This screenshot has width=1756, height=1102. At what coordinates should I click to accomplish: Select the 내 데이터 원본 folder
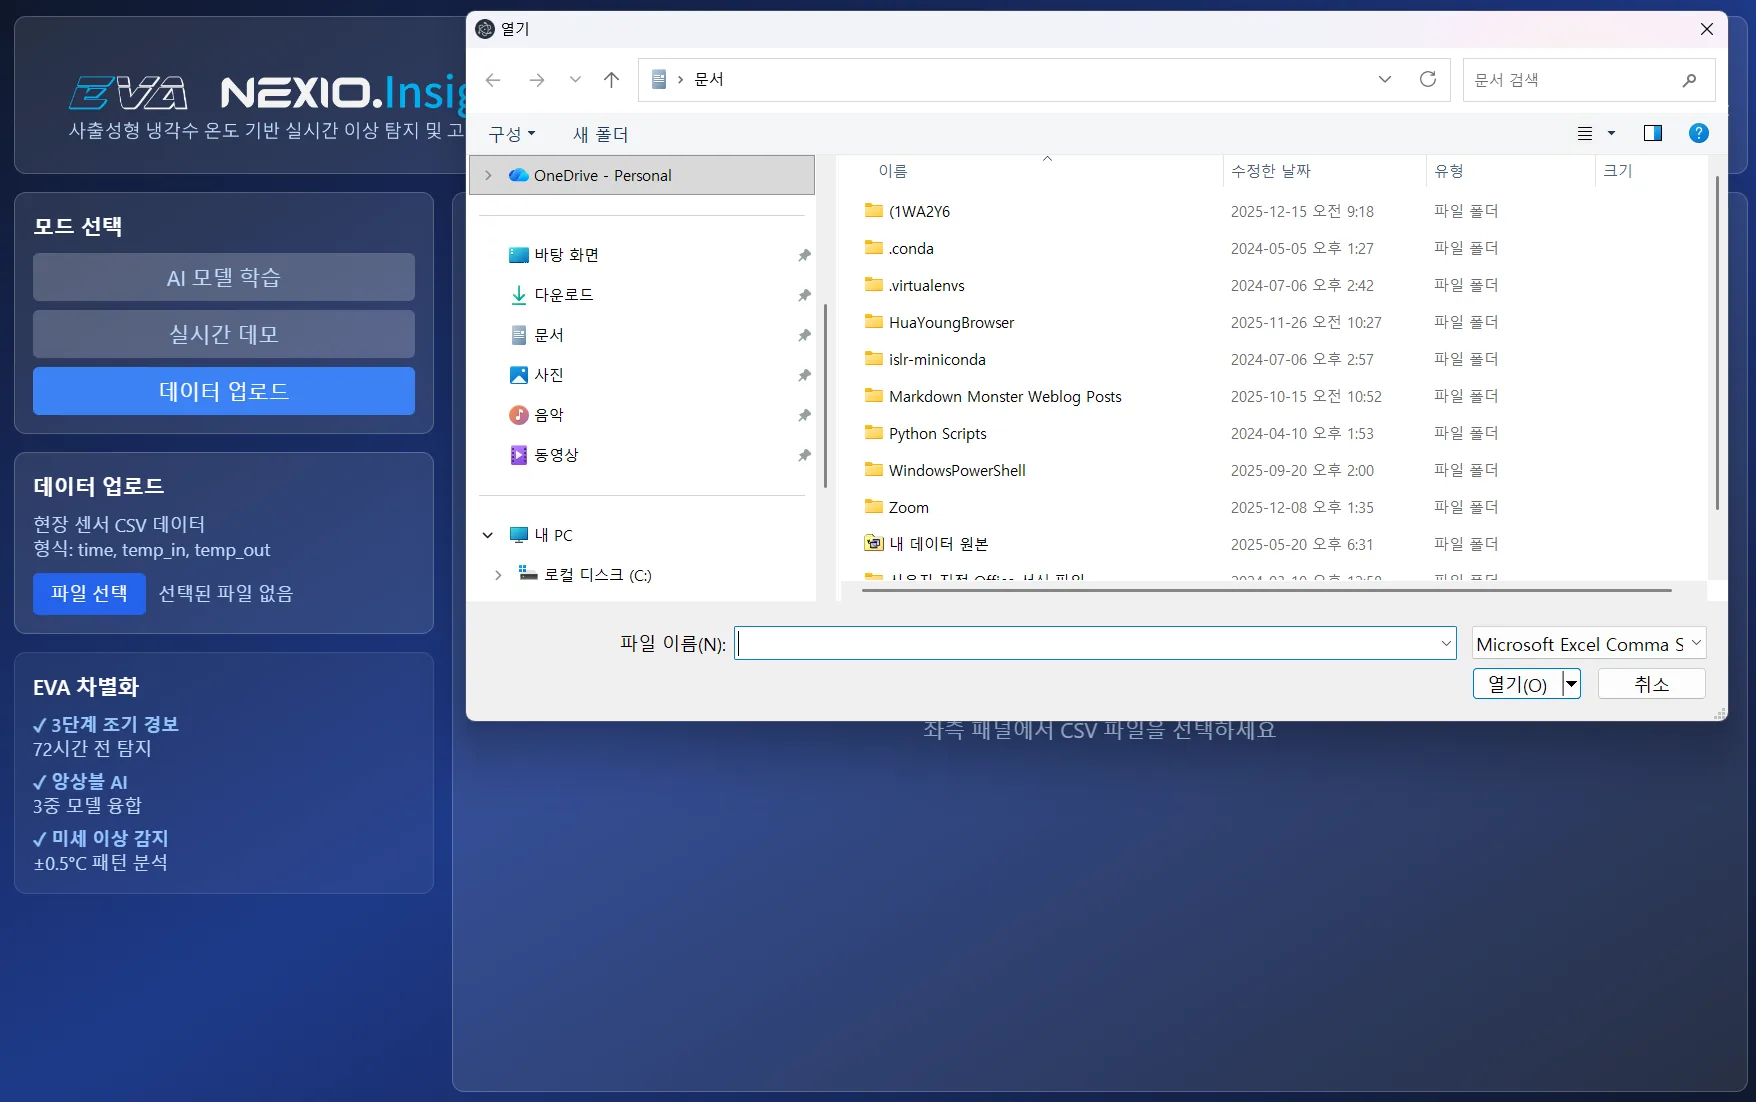tap(938, 544)
